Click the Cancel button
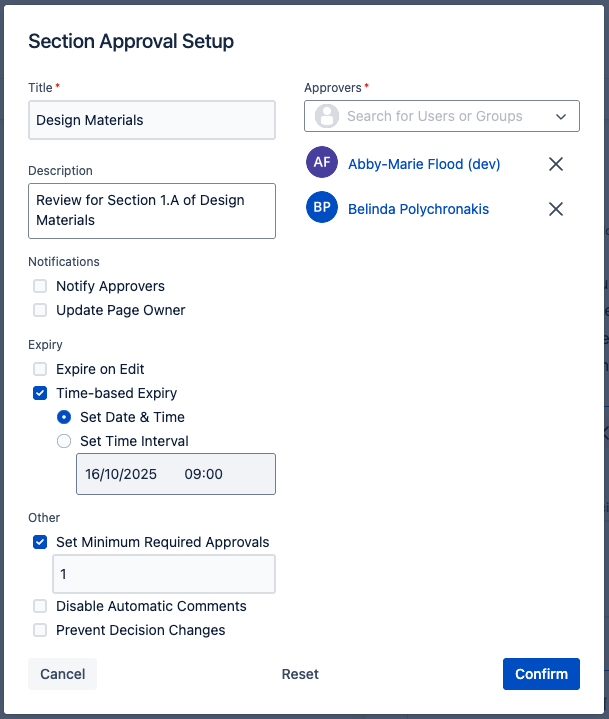The height and width of the screenshot is (719, 609). tap(62, 674)
